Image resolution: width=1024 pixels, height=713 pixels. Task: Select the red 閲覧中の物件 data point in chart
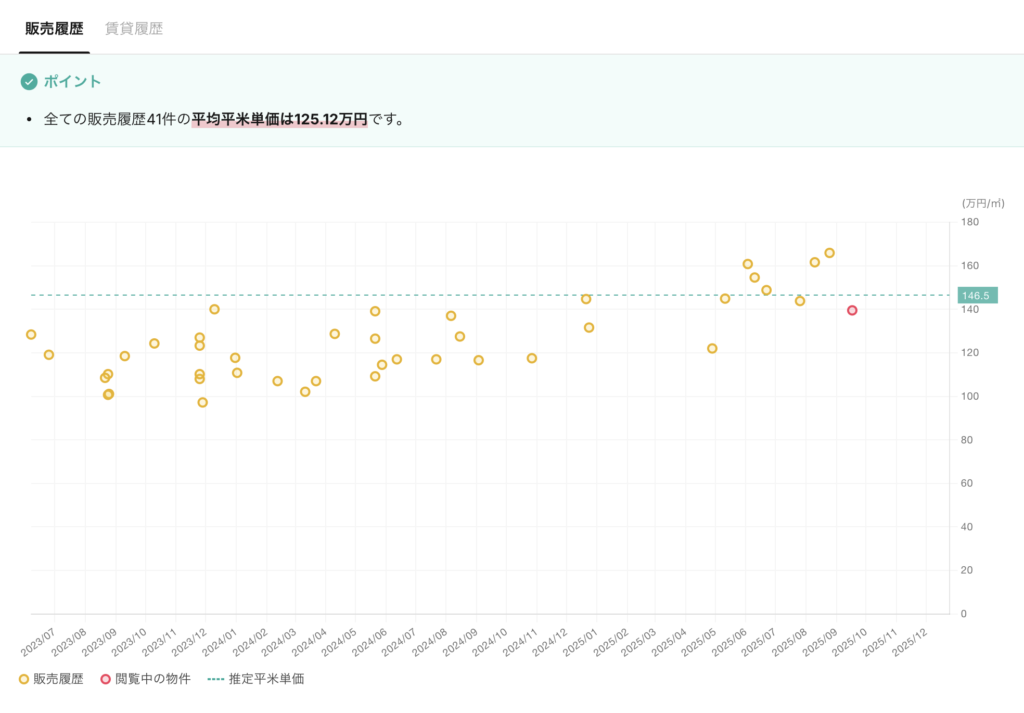coord(852,310)
